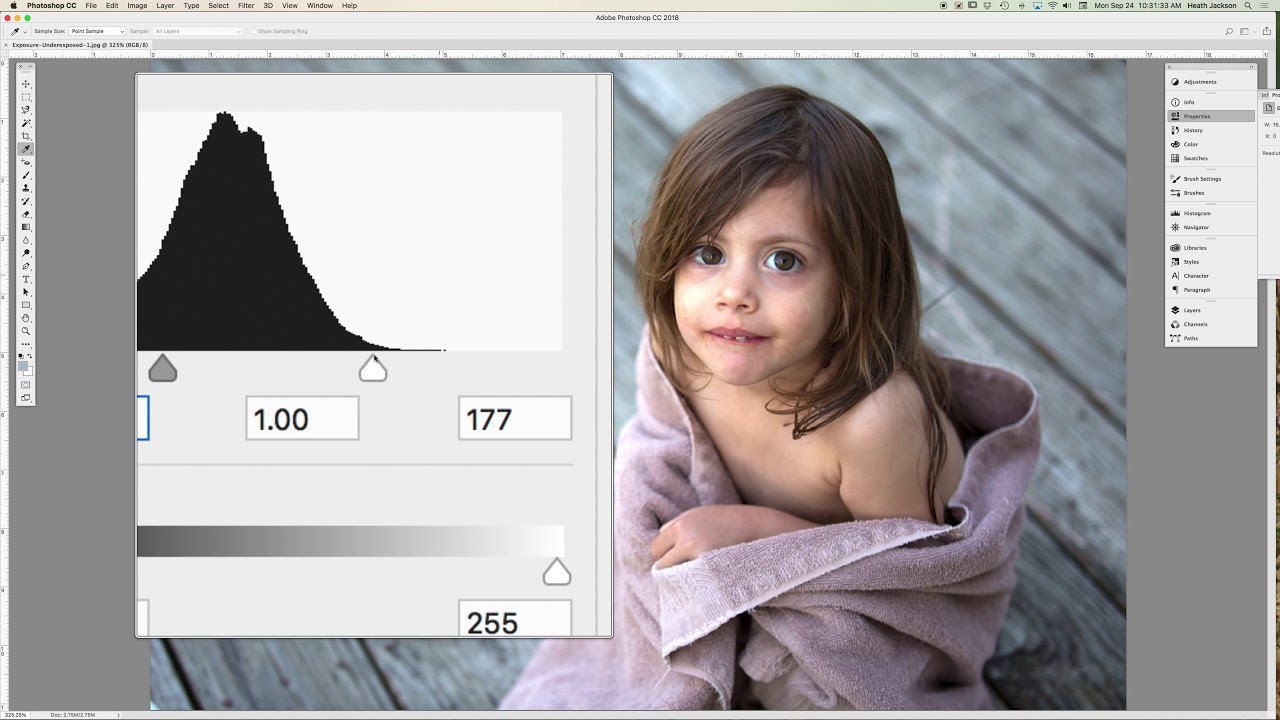Click the foreground color swatch
The width and height of the screenshot is (1280, 720).
click(x=23, y=366)
